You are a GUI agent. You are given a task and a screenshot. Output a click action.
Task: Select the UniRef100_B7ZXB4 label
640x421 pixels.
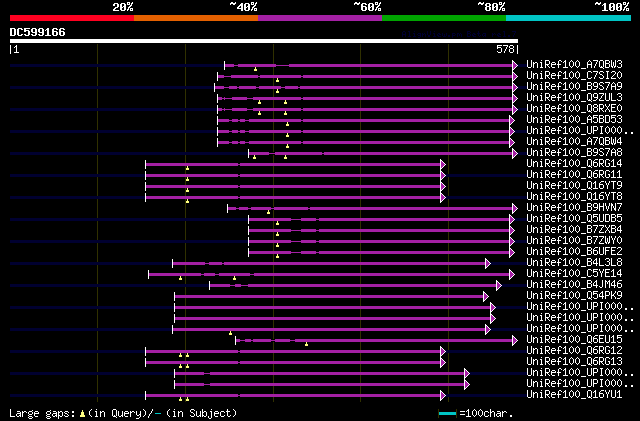pos(574,229)
